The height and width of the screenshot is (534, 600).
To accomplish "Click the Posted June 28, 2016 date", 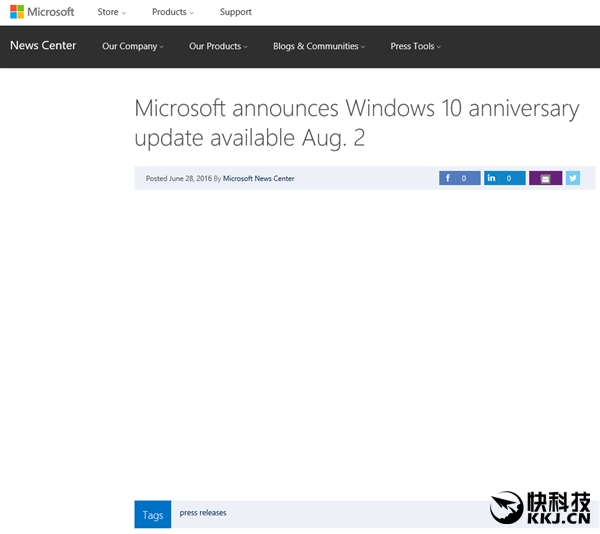I will (x=179, y=178).
